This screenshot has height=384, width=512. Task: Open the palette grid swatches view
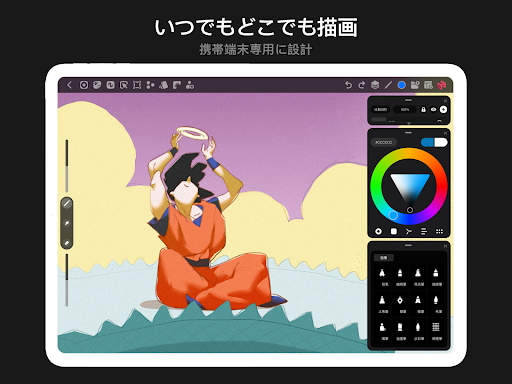click(x=439, y=231)
